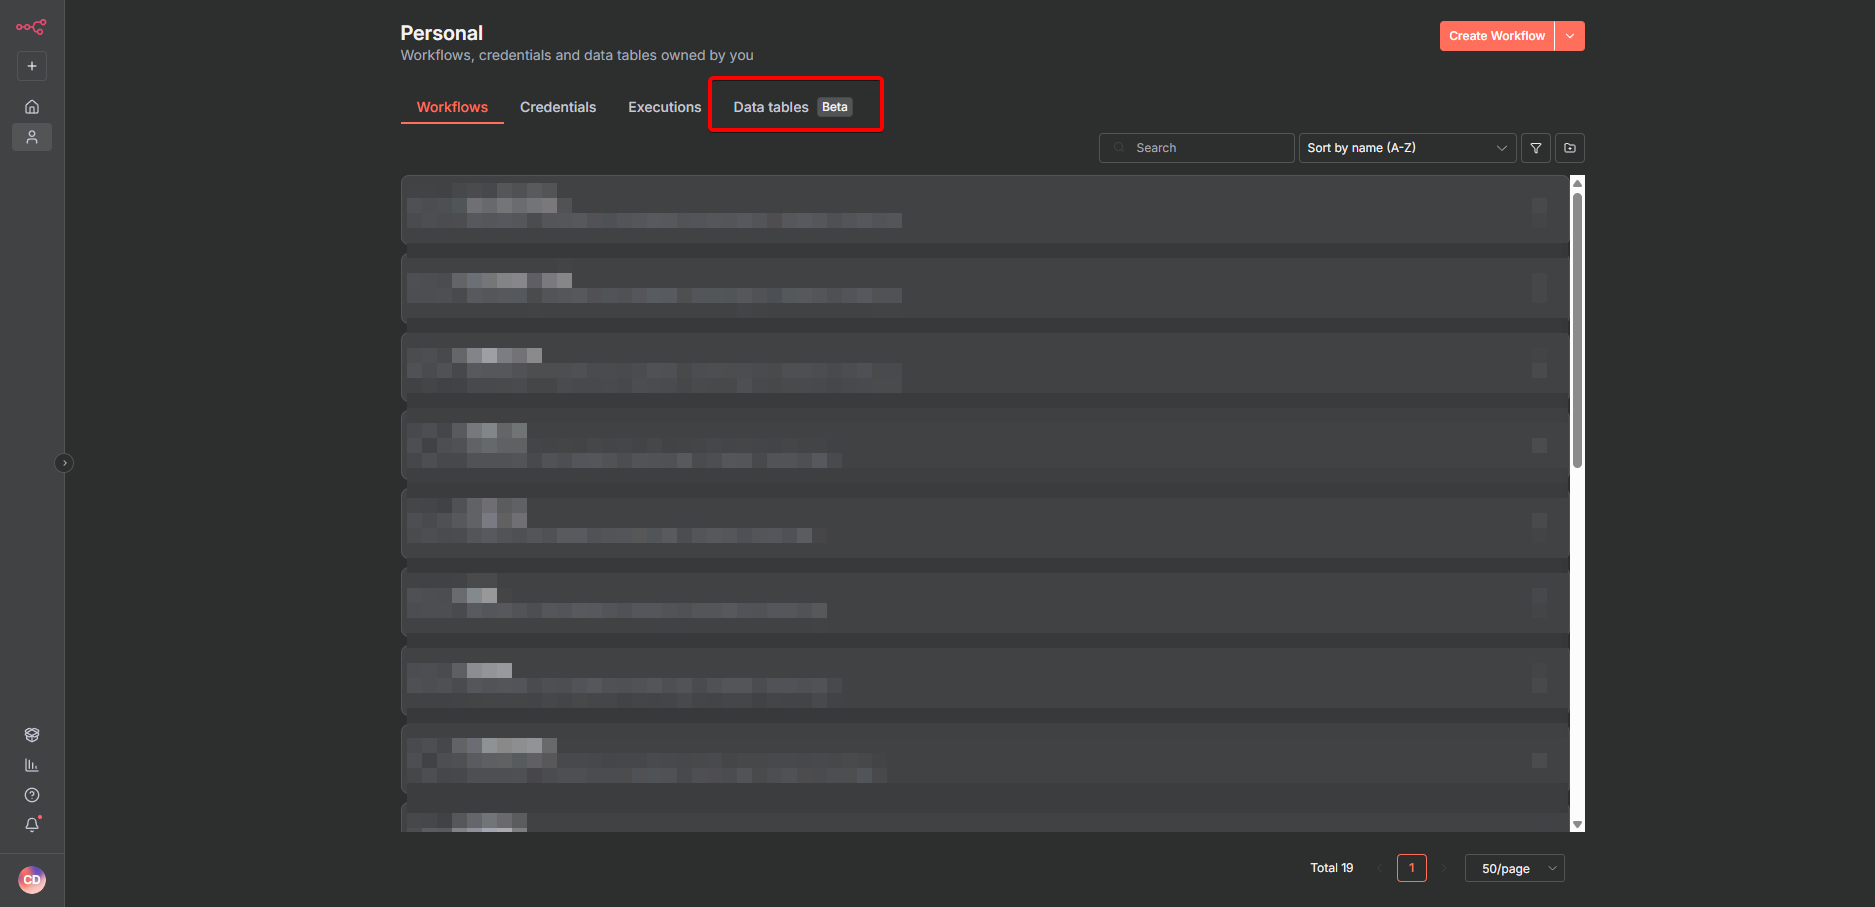Image resolution: width=1875 pixels, height=907 pixels.
Task: Open the Templates box icon in sidebar
Action: coord(32,735)
